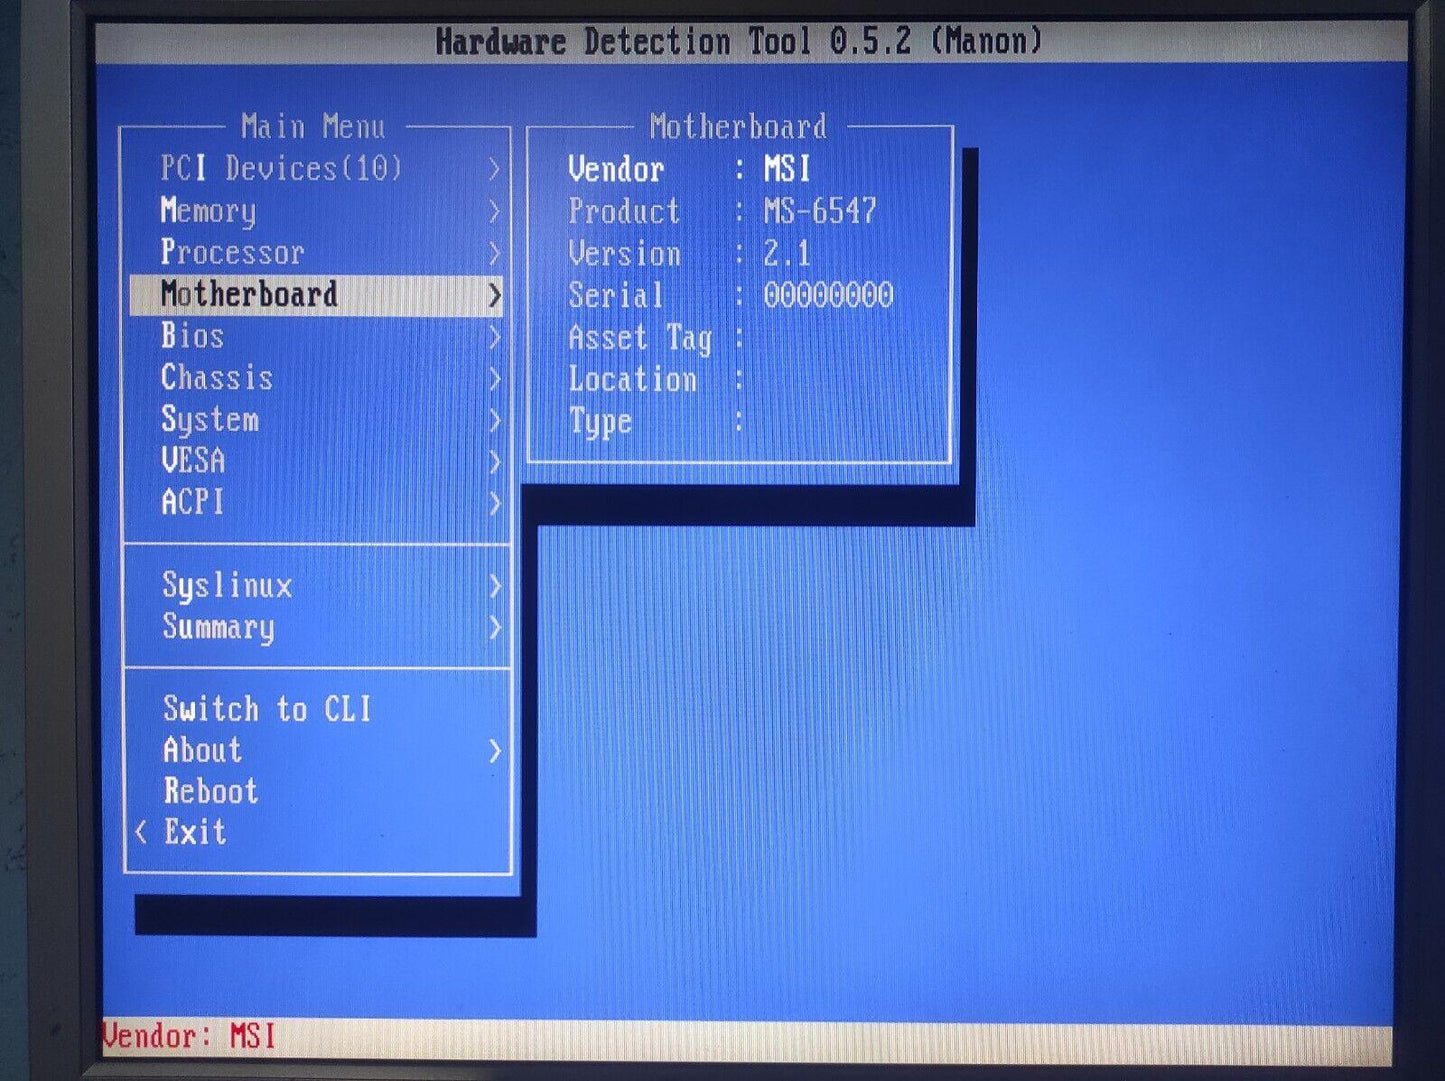Open the System menu item
This screenshot has height=1081, width=1445.
tap(210, 419)
